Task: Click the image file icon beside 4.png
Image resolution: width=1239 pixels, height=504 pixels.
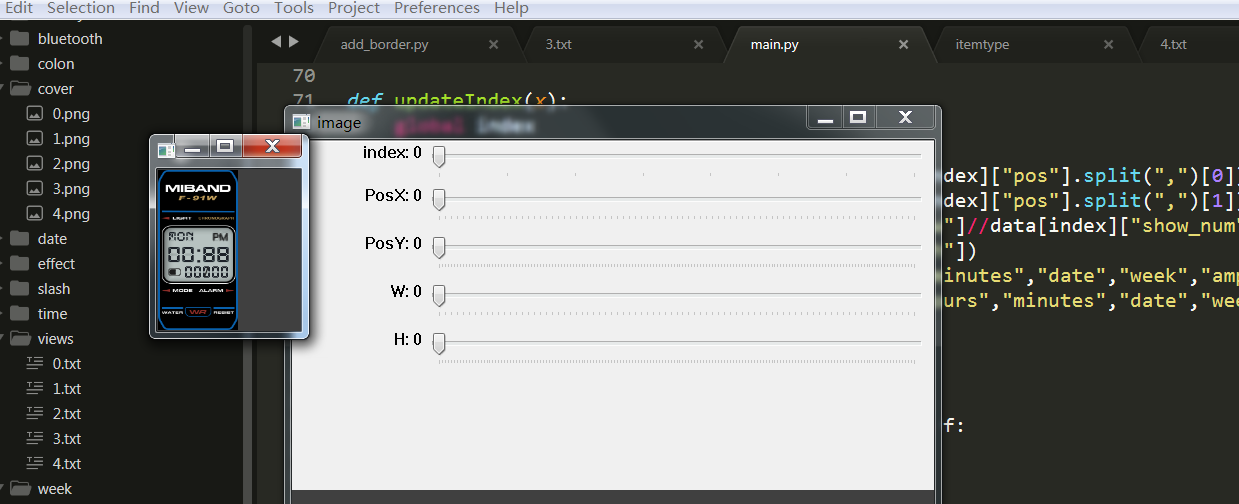Action: coord(35,214)
